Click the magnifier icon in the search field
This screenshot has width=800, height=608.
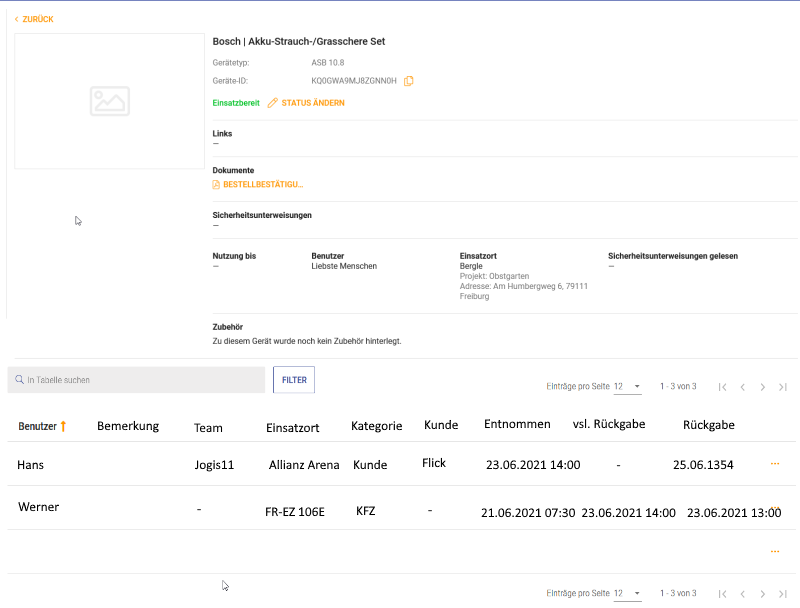click(19, 379)
